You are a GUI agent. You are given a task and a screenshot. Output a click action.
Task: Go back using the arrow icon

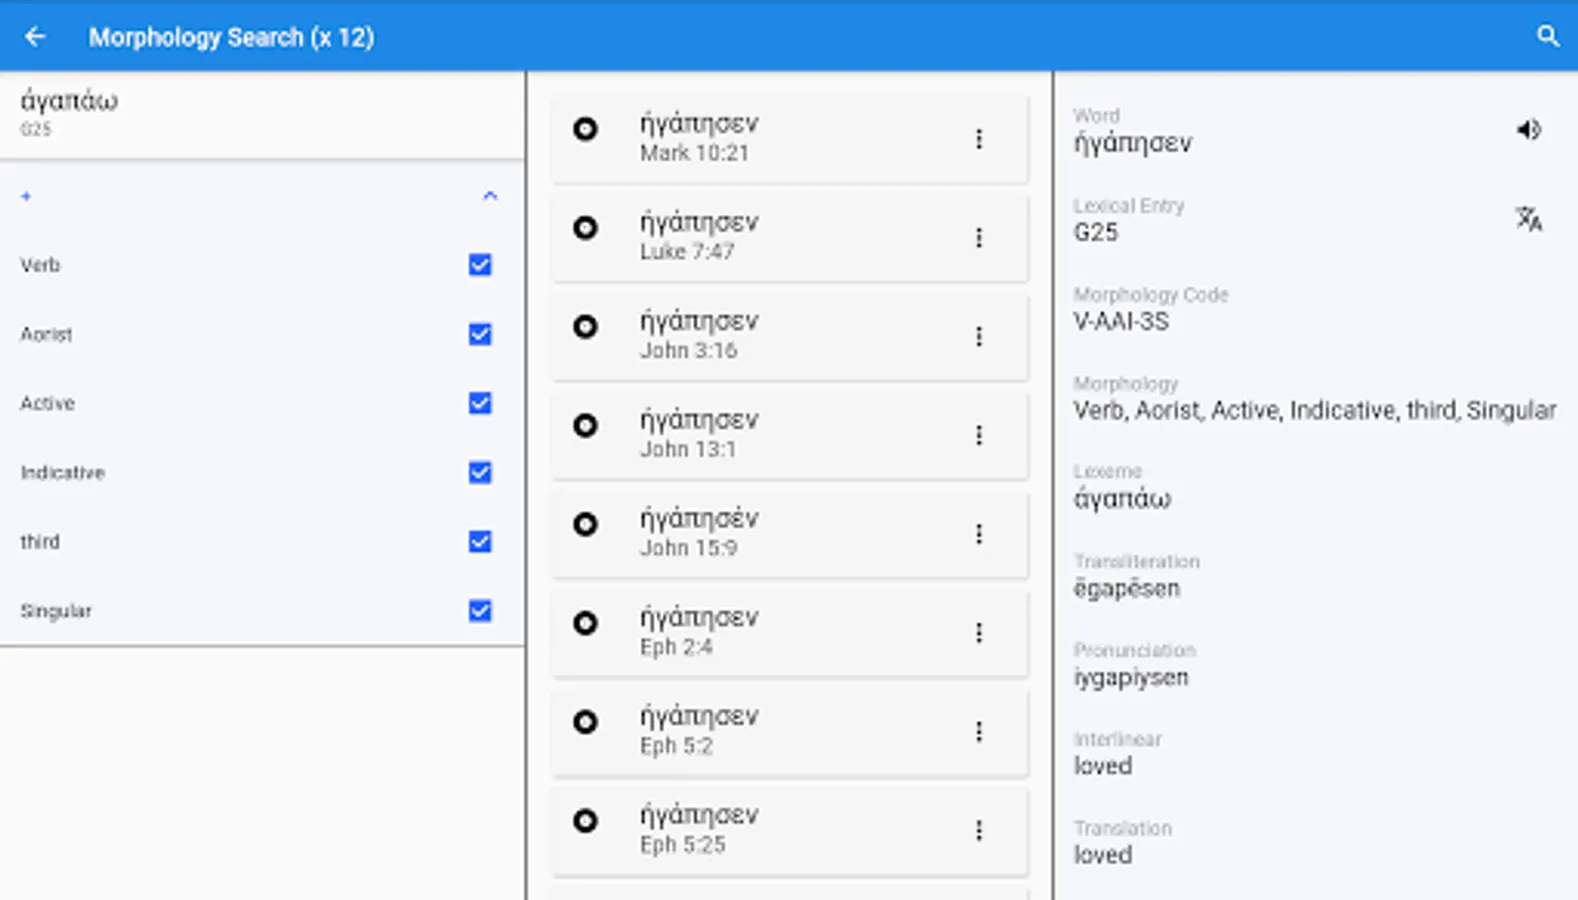click(35, 37)
